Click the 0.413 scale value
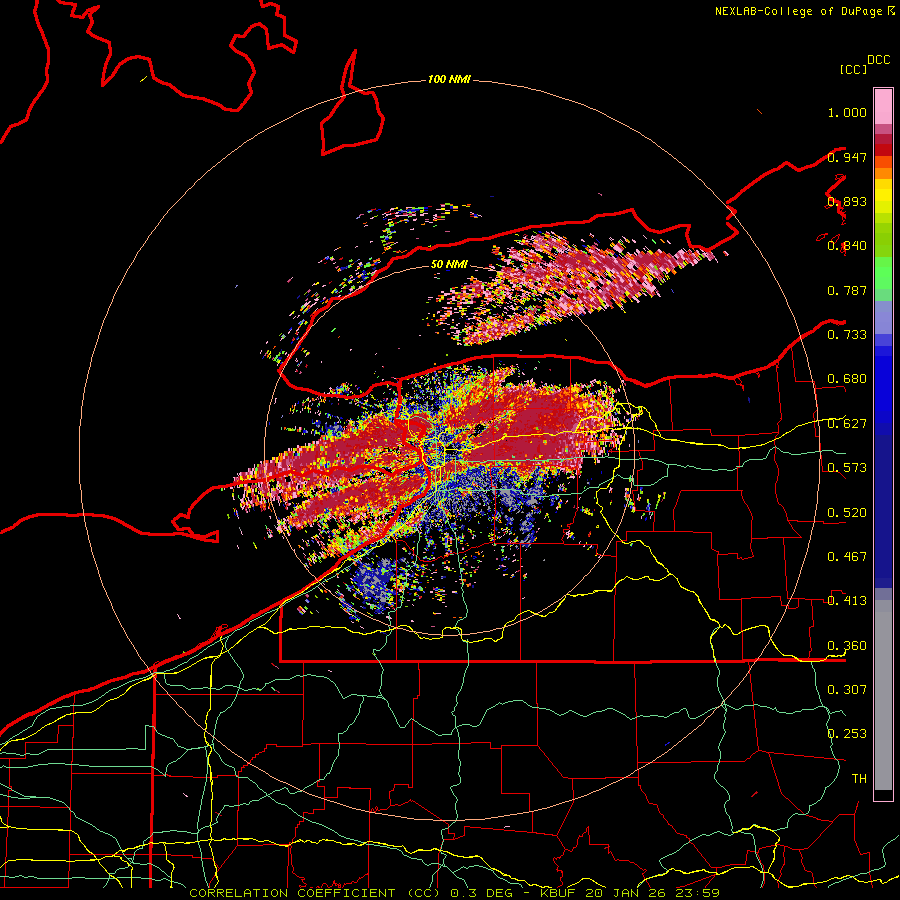900x900 pixels. pyautogui.click(x=847, y=601)
